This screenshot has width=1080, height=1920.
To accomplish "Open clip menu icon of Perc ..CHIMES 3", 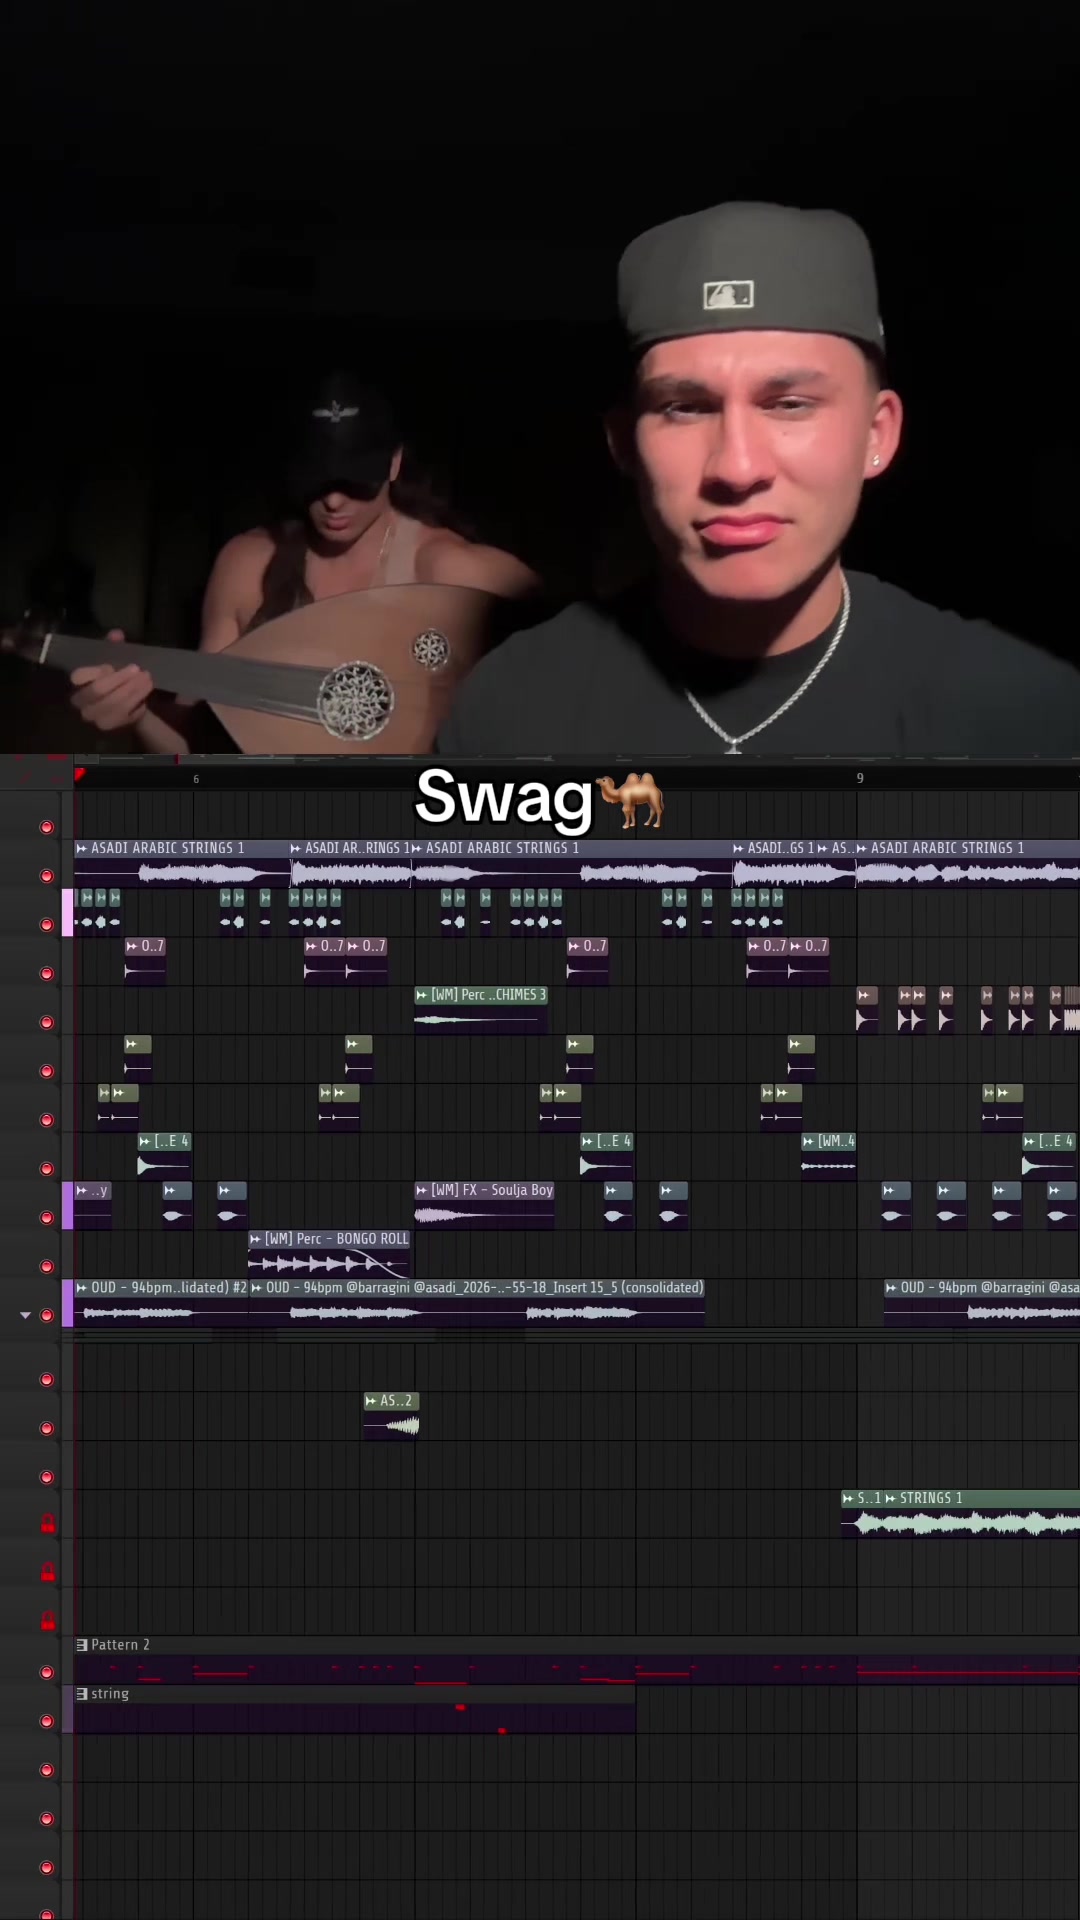I will click(x=422, y=995).
